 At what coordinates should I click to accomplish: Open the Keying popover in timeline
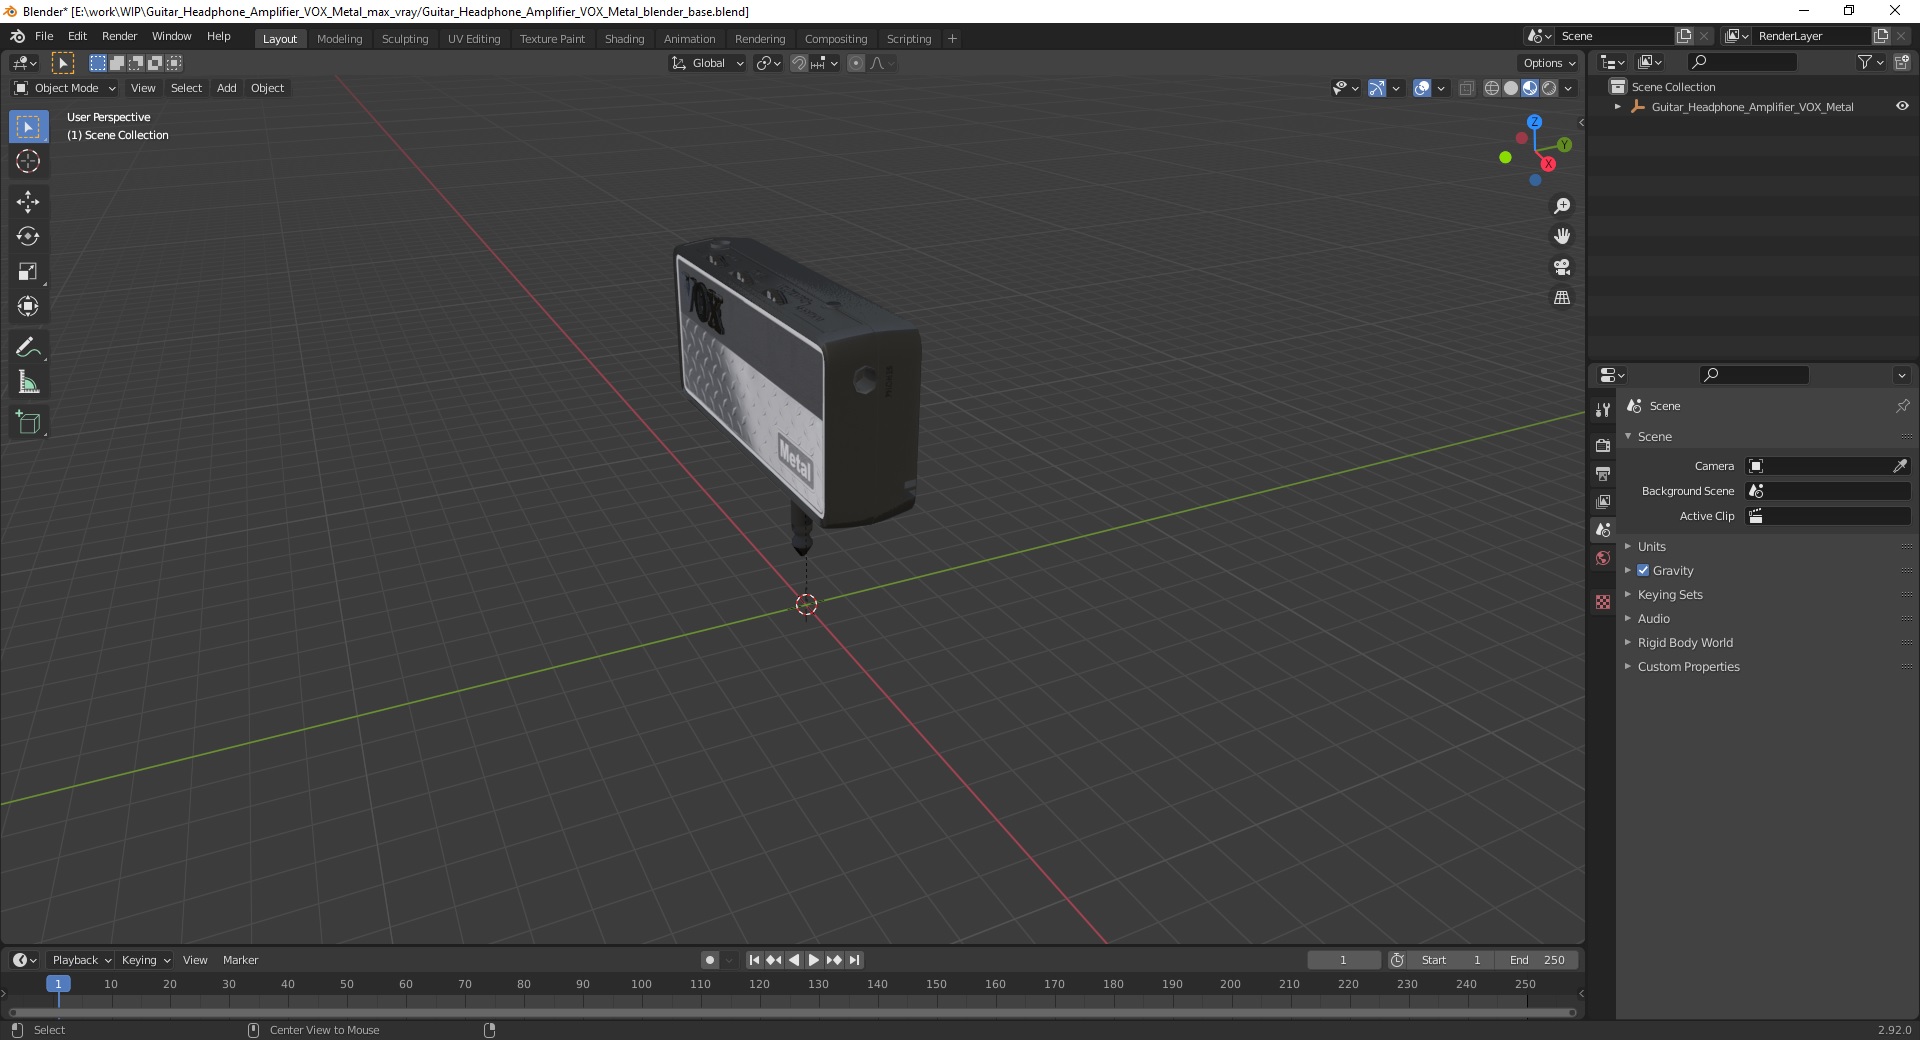pos(145,960)
